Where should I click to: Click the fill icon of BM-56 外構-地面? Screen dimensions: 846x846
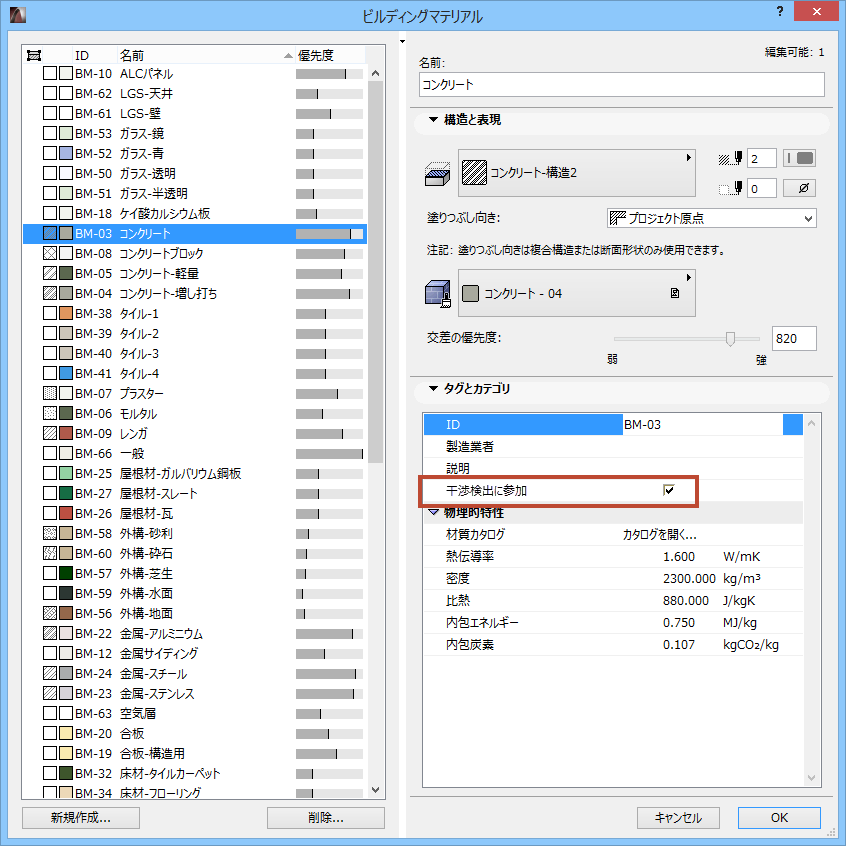pos(50,613)
